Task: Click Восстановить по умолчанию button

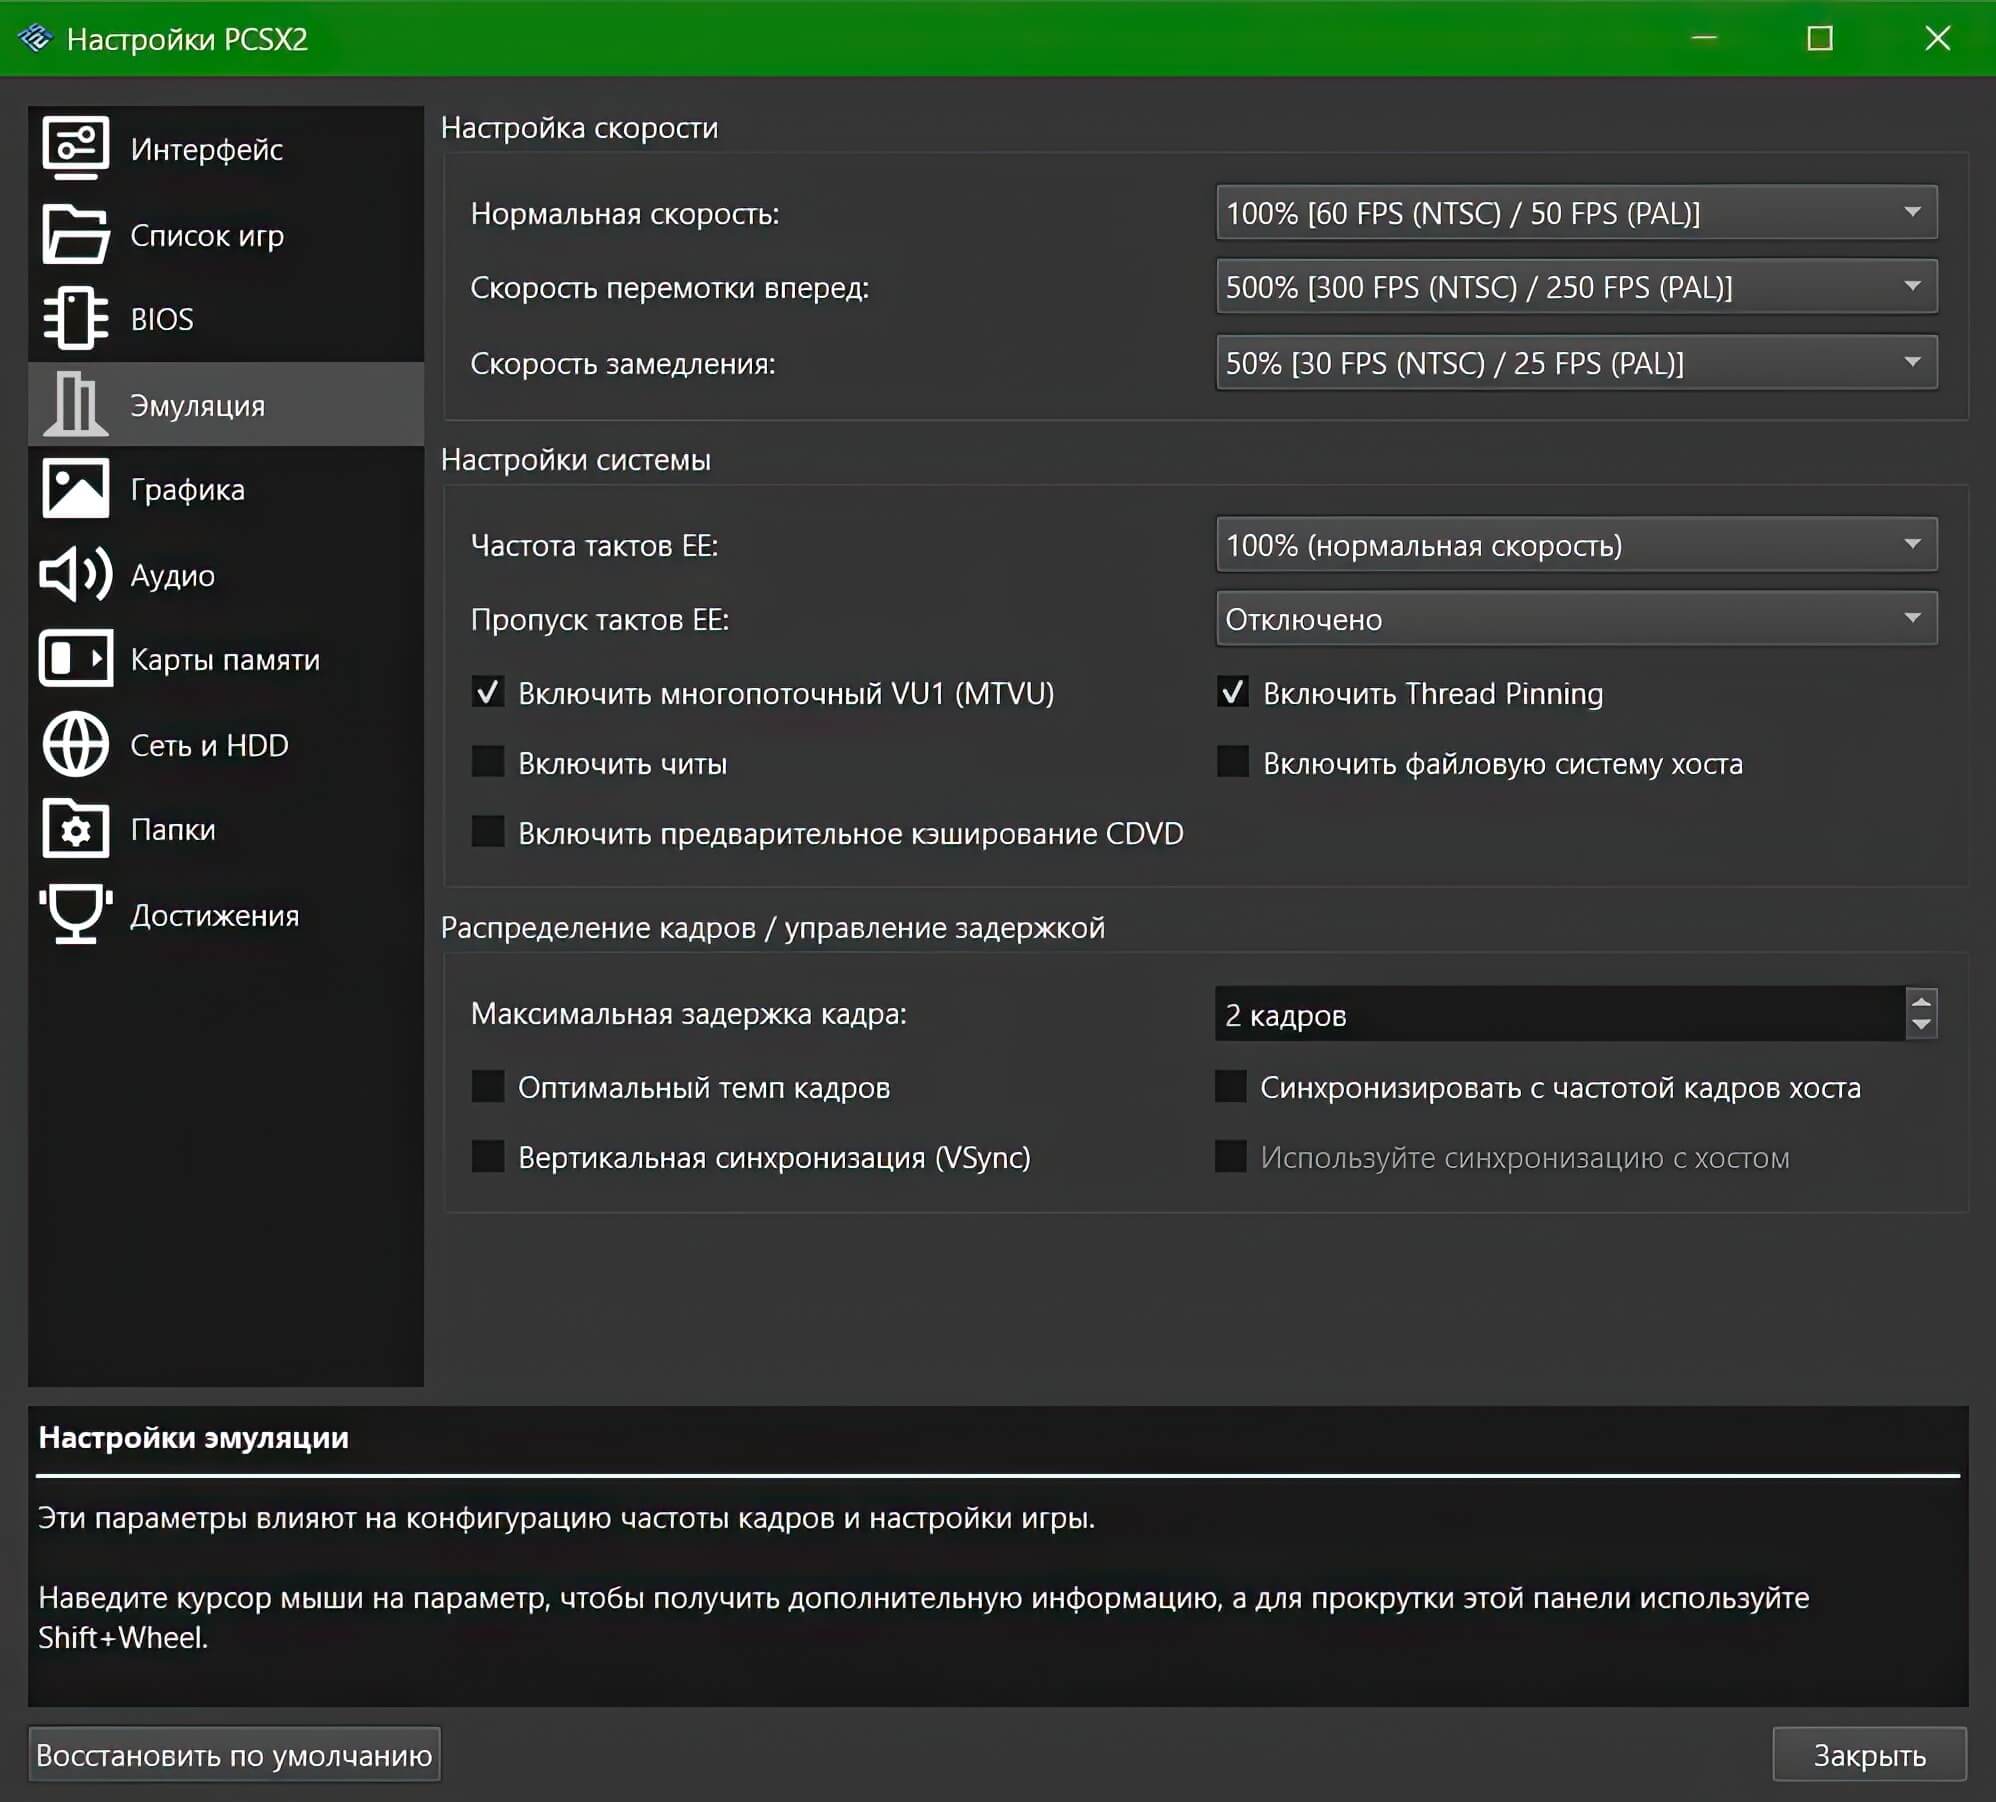Action: point(234,1754)
